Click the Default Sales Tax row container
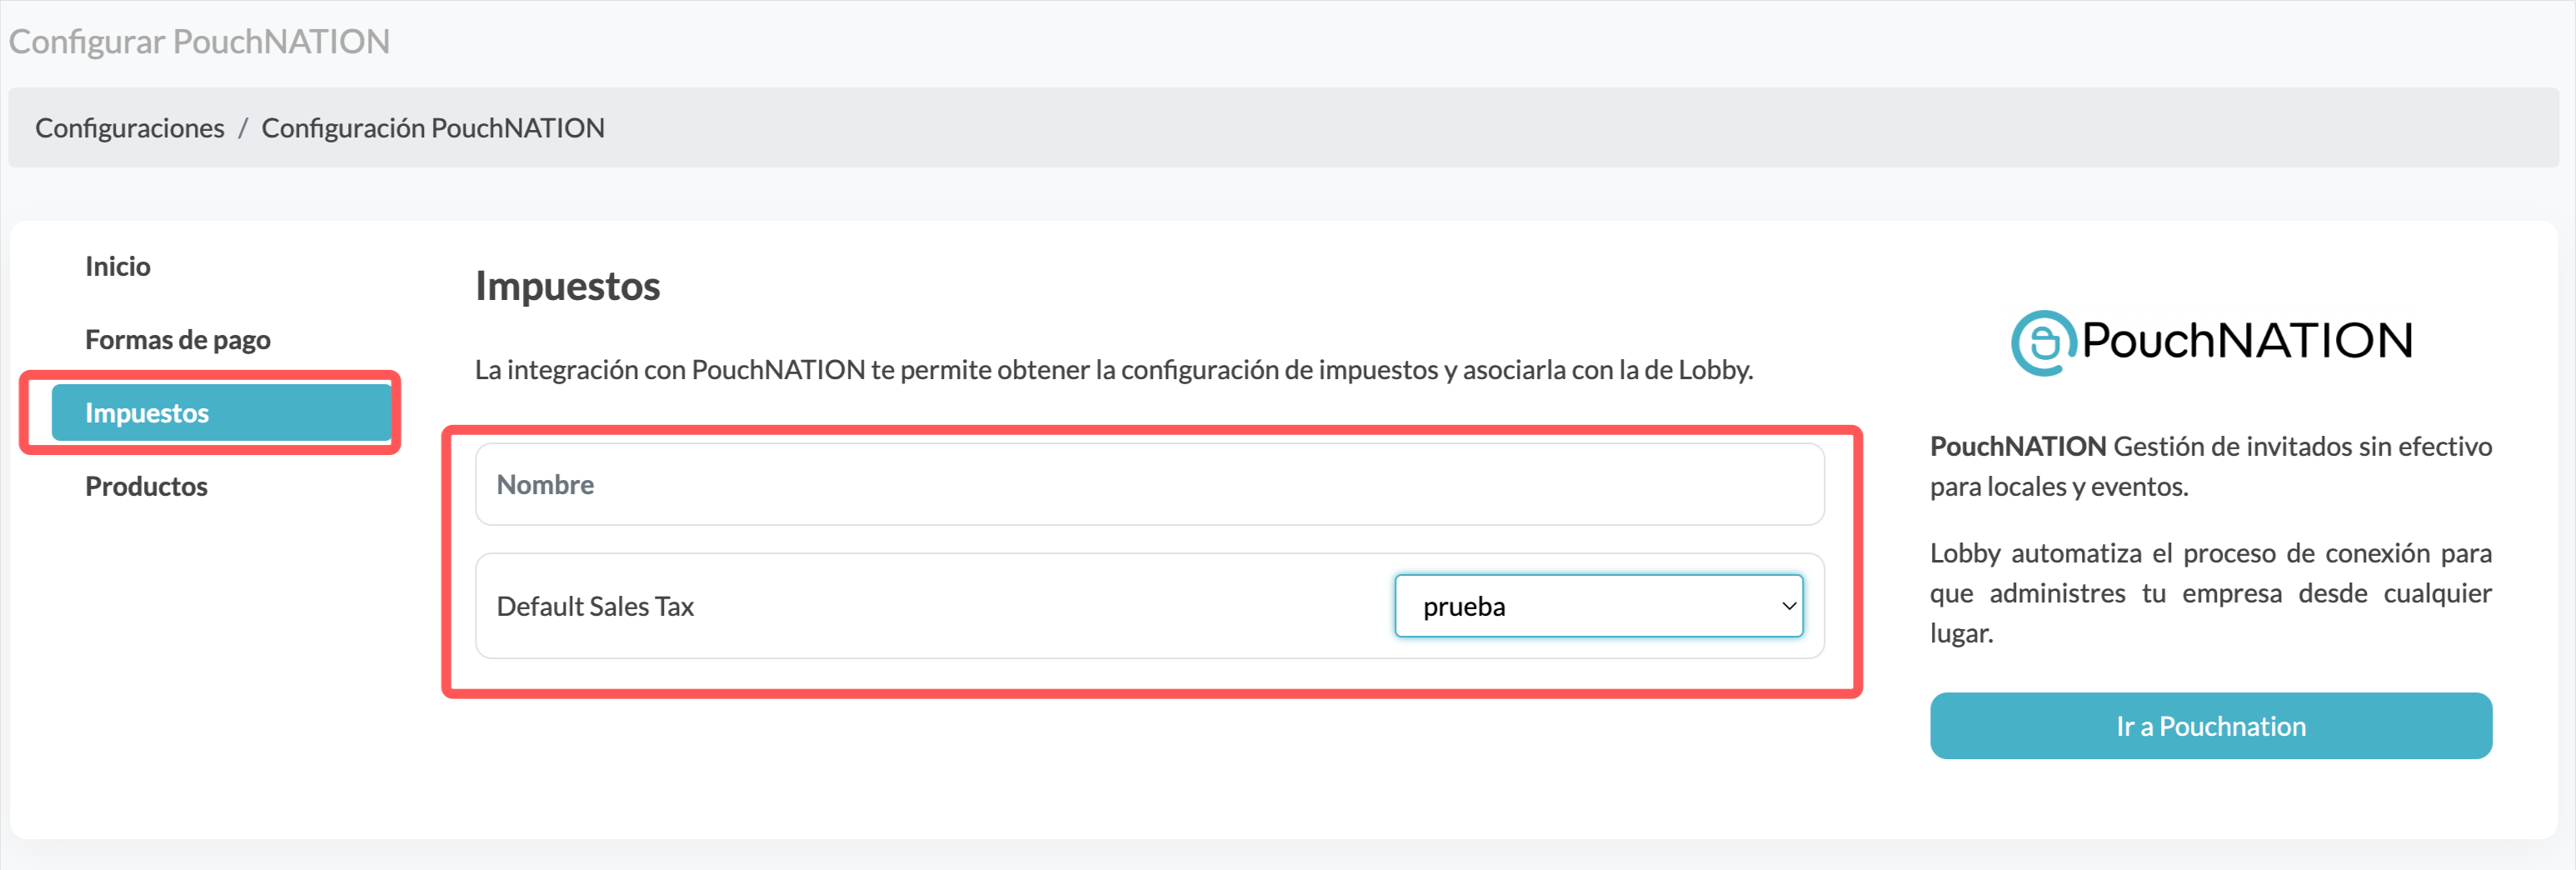This screenshot has width=2576, height=870. point(1149,606)
